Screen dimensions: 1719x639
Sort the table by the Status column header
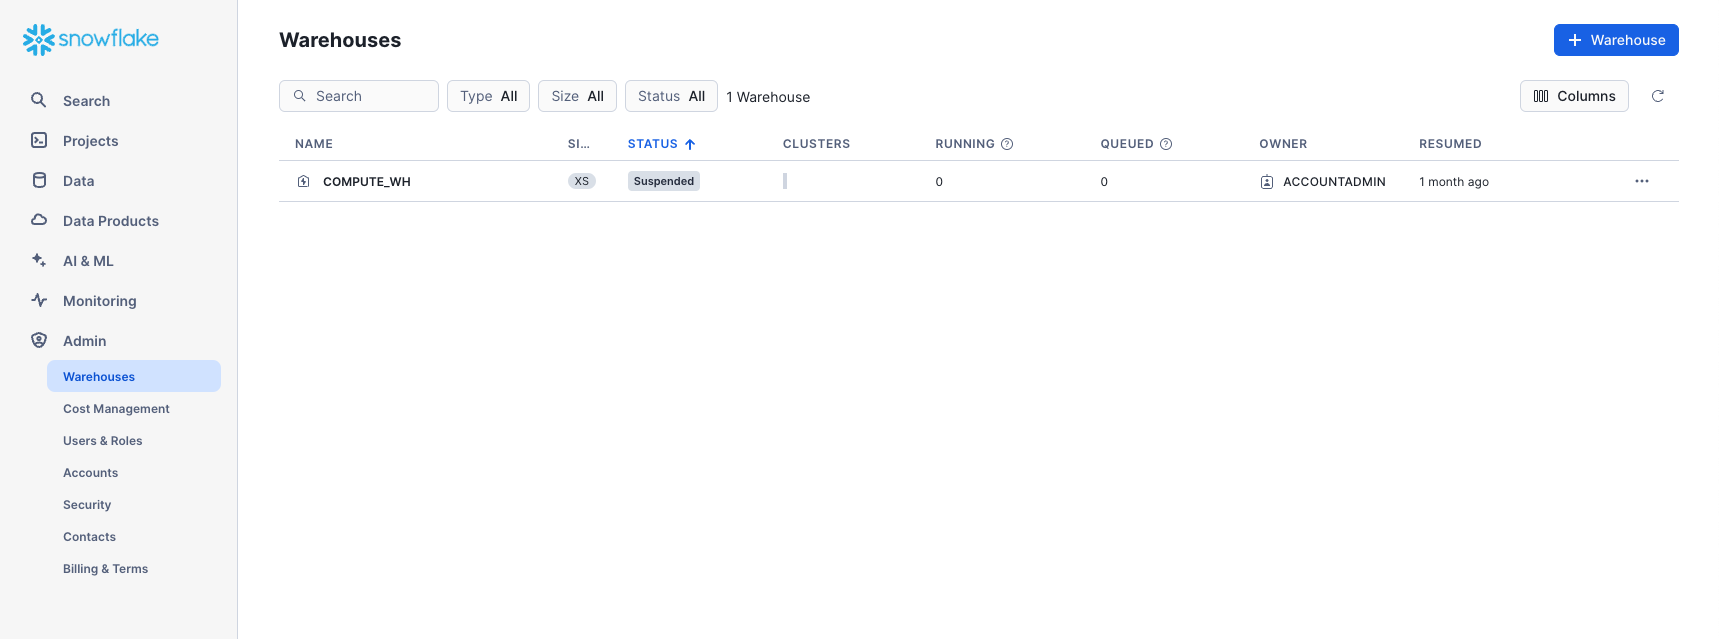click(653, 144)
